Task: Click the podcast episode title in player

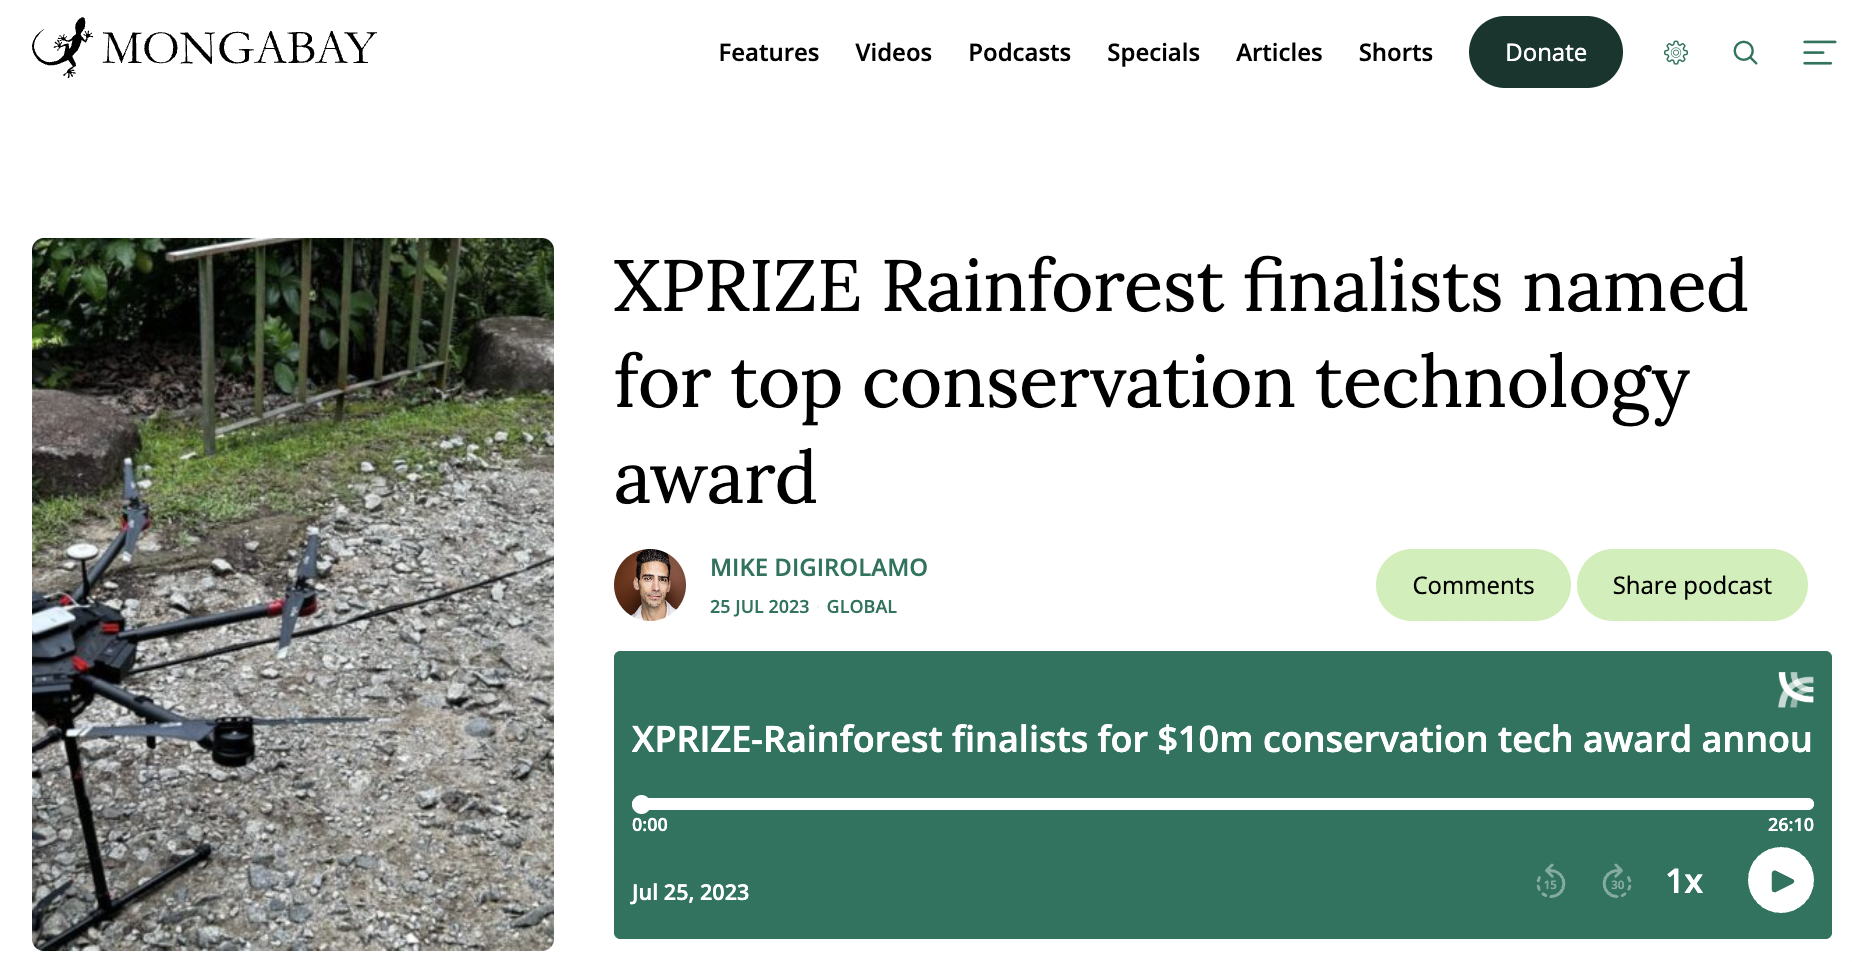Action: coord(1221,739)
